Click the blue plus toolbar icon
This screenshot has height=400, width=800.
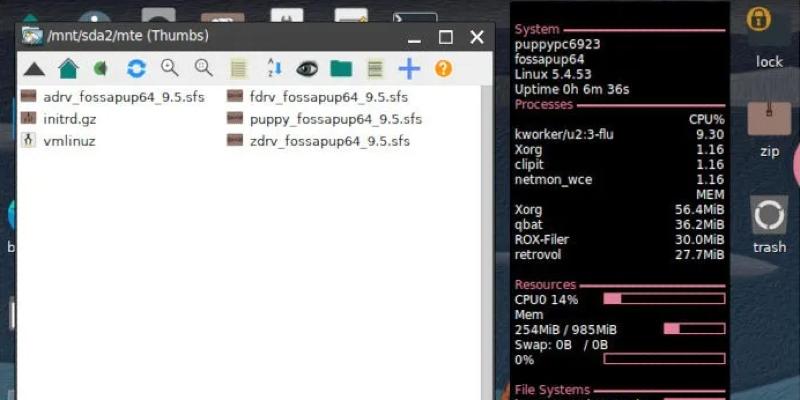click(x=408, y=69)
